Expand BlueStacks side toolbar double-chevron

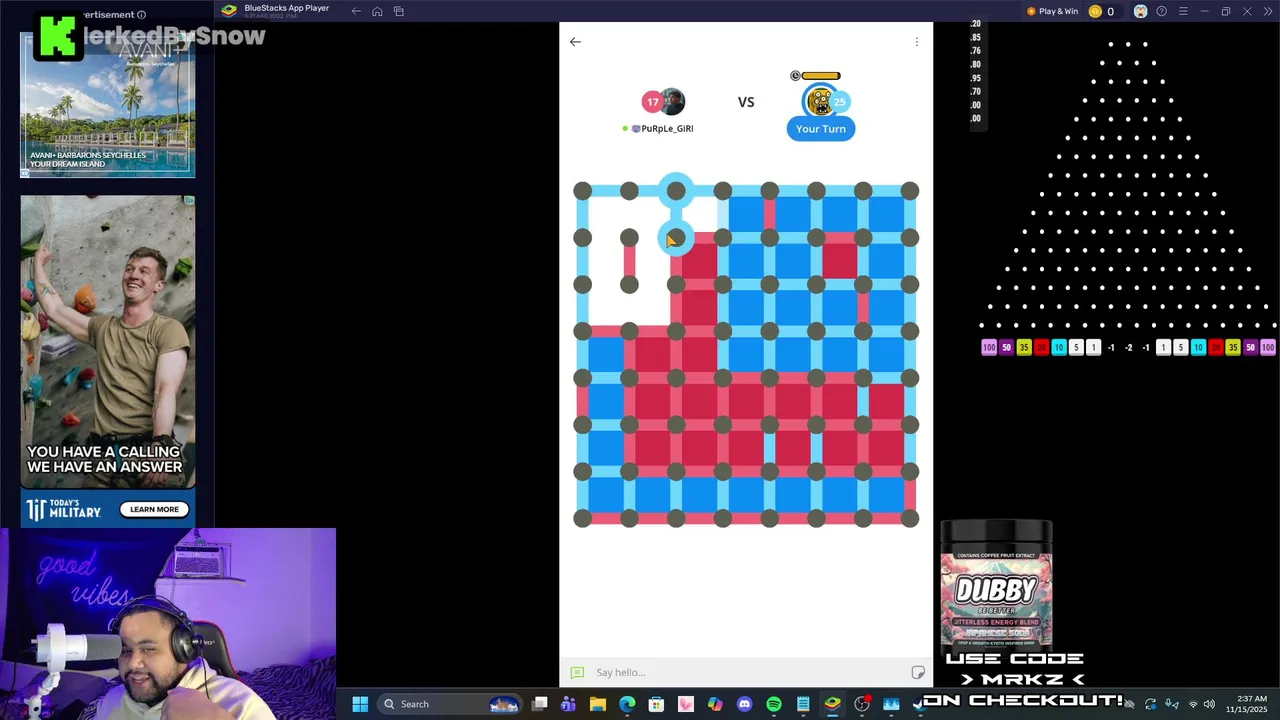1267,11
